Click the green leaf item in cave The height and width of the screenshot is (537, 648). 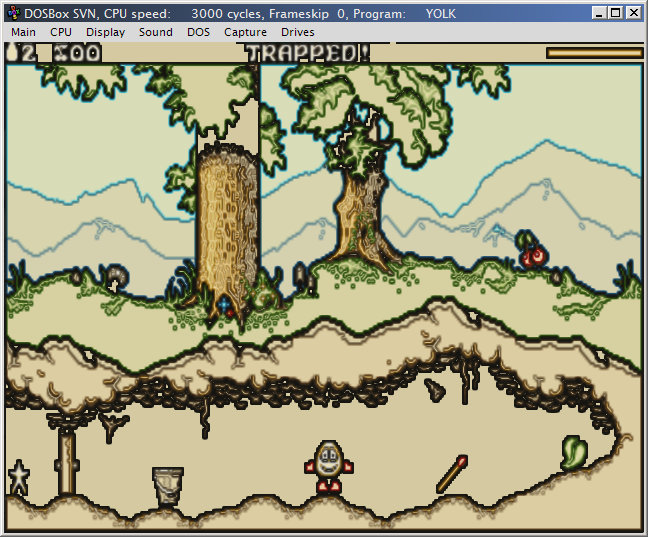574,453
